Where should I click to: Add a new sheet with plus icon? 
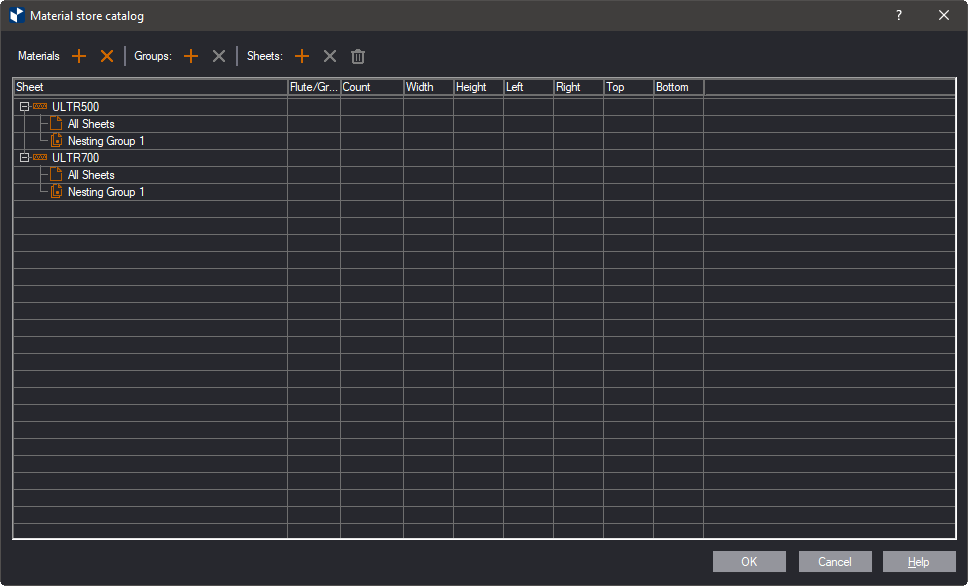pyautogui.click(x=302, y=57)
